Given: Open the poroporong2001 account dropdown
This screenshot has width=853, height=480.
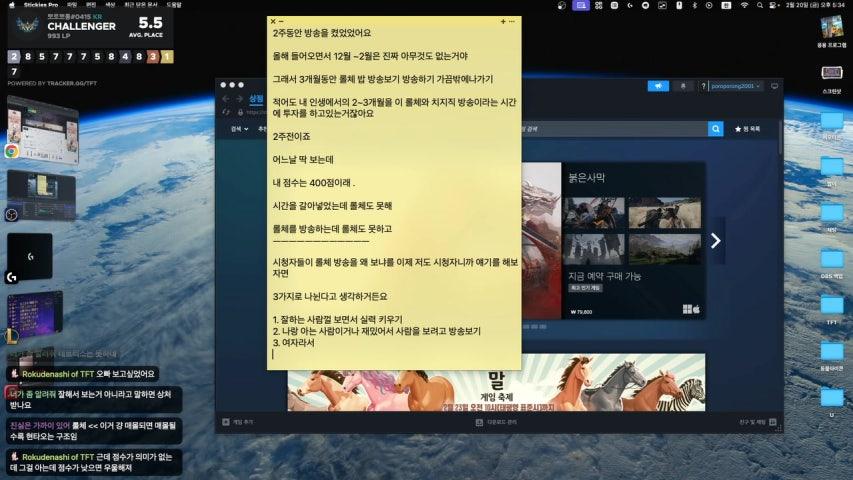Looking at the screenshot, I should (x=733, y=86).
